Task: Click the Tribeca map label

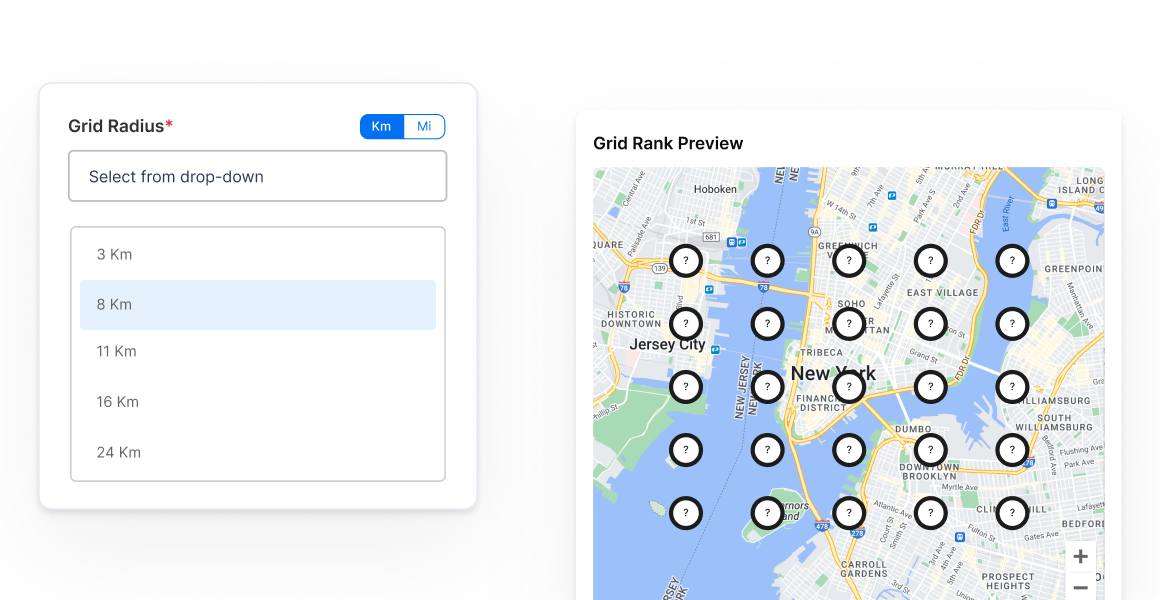Action: [820, 352]
